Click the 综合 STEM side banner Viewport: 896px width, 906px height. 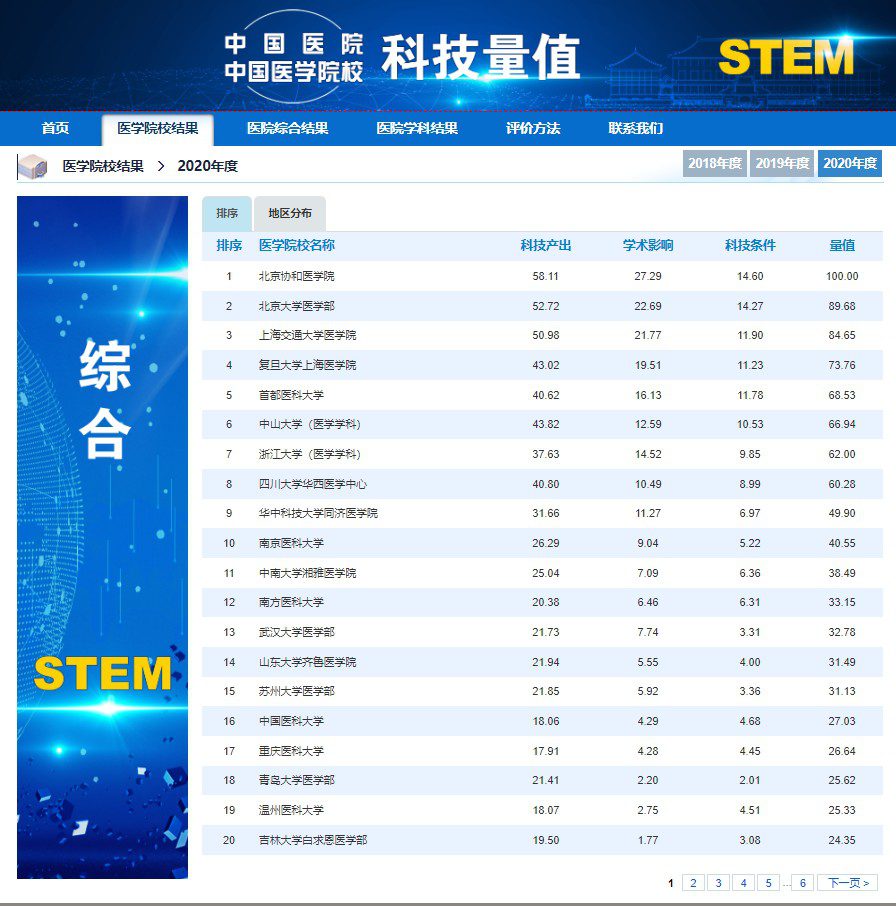102,537
